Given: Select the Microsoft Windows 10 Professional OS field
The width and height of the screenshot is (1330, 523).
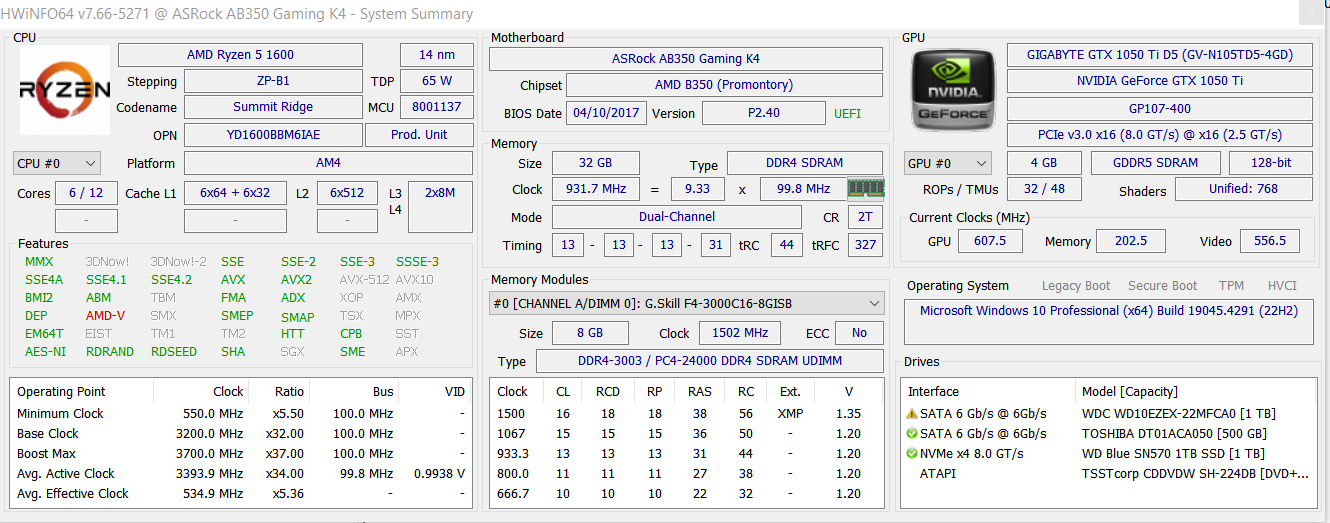Looking at the screenshot, I should 1109,321.
